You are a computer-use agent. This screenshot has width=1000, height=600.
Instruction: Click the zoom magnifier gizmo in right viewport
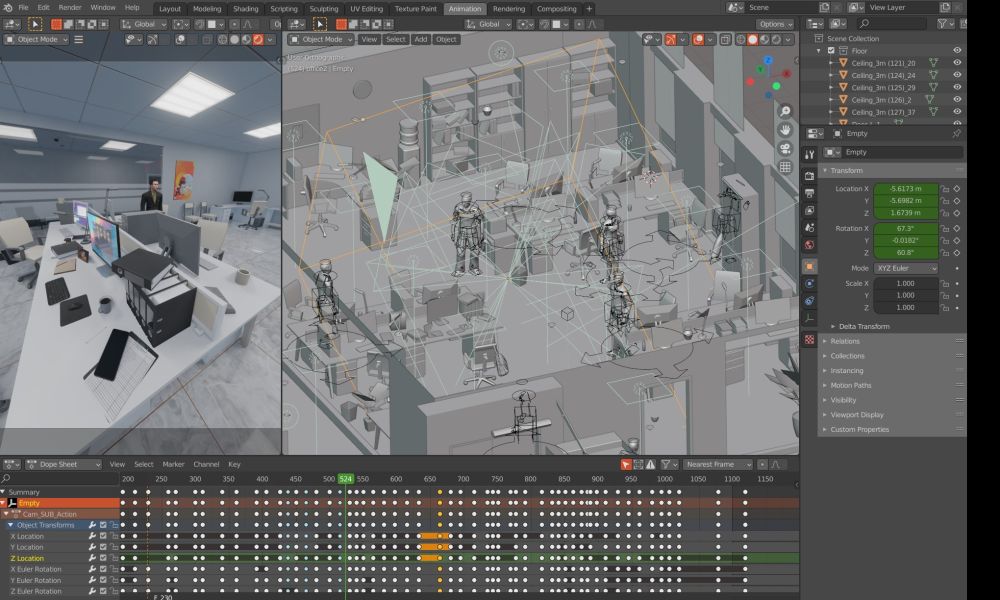coord(785,112)
